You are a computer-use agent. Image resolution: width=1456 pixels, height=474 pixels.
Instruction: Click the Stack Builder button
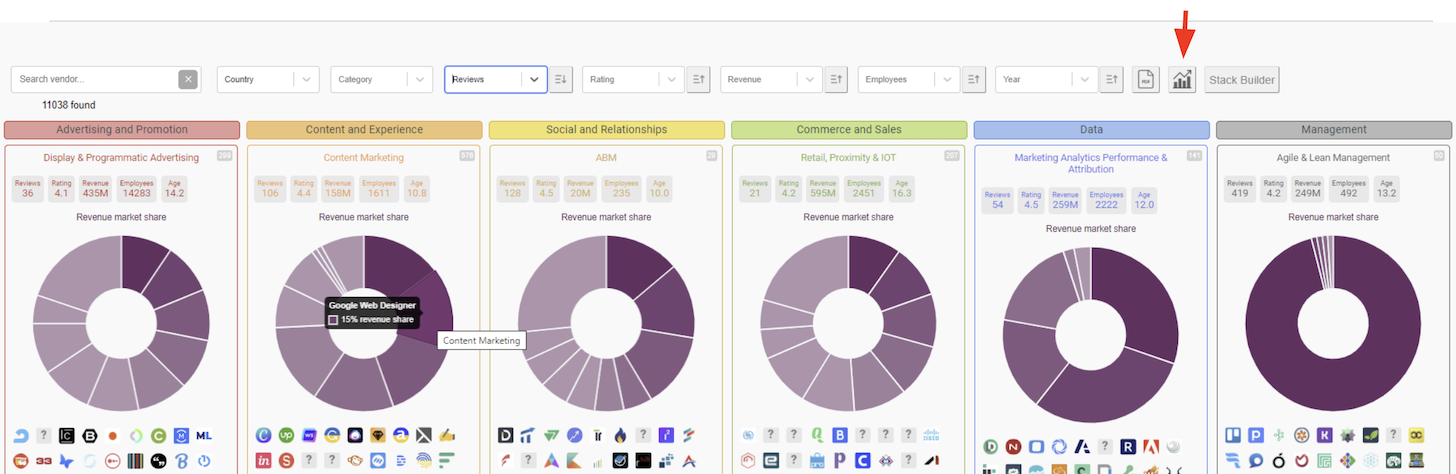coord(1241,80)
